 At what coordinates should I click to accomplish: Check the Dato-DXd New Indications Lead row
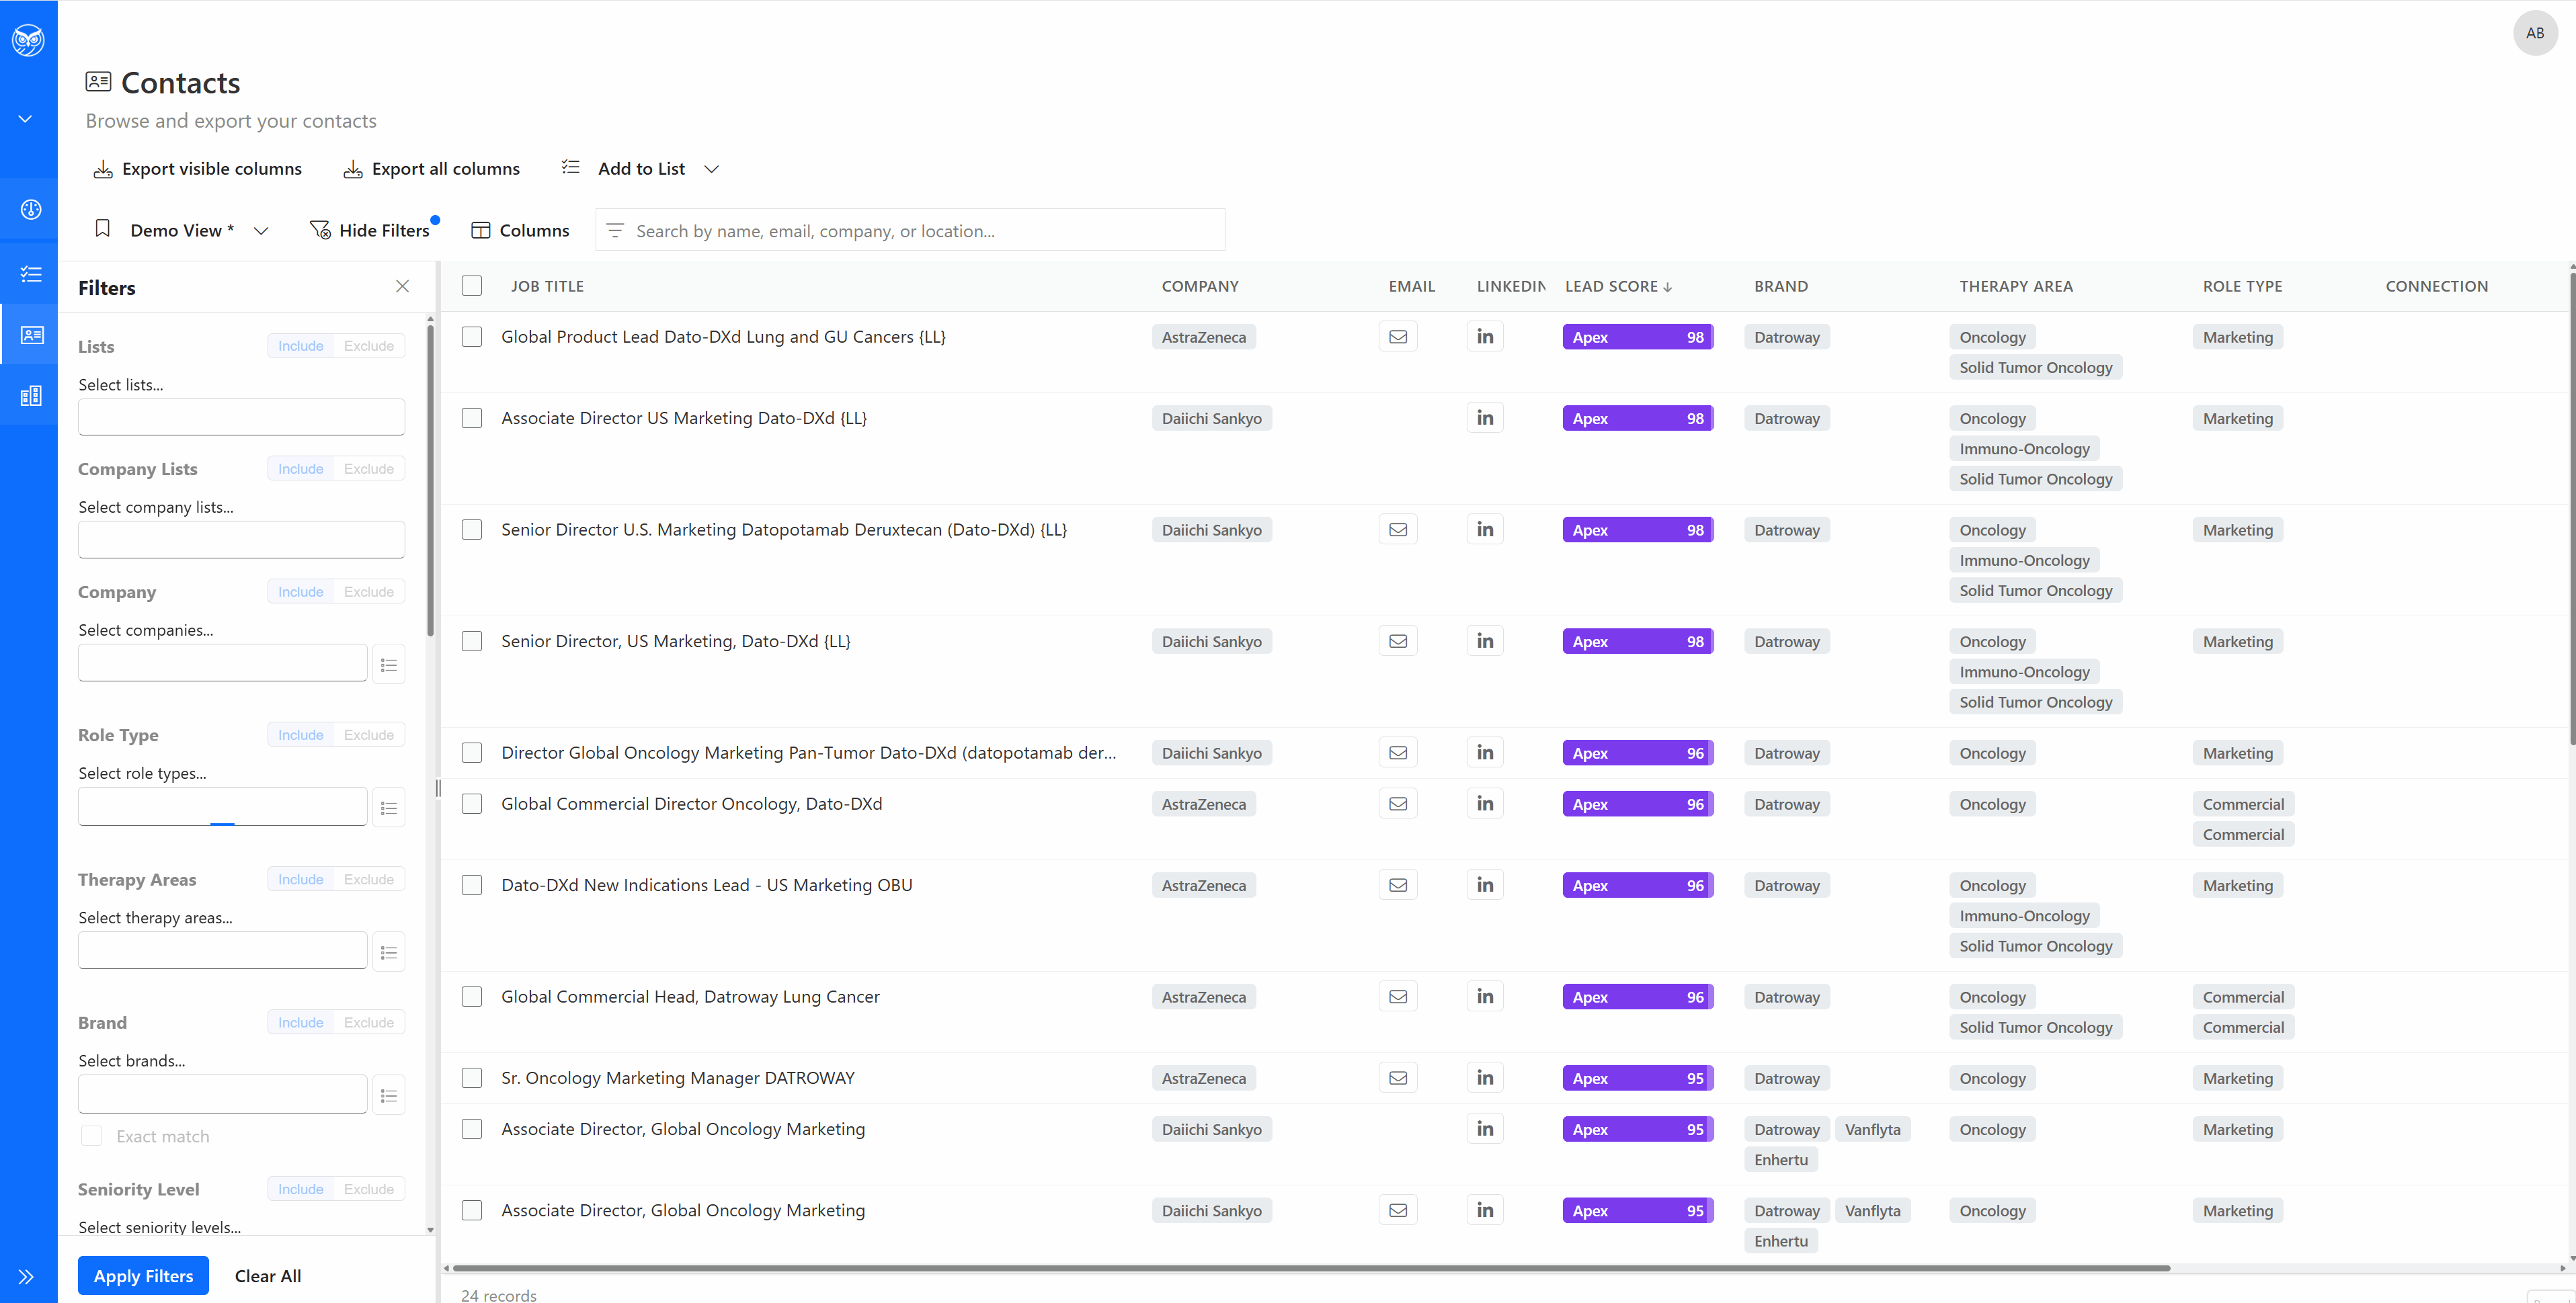tap(472, 885)
